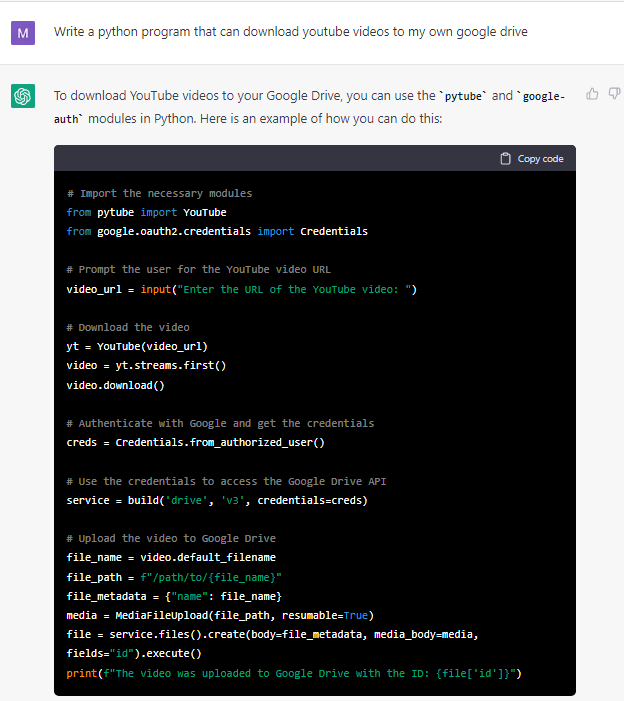The height and width of the screenshot is (701, 624).
Task: Click the inline code word google-auth
Action: (x=309, y=108)
